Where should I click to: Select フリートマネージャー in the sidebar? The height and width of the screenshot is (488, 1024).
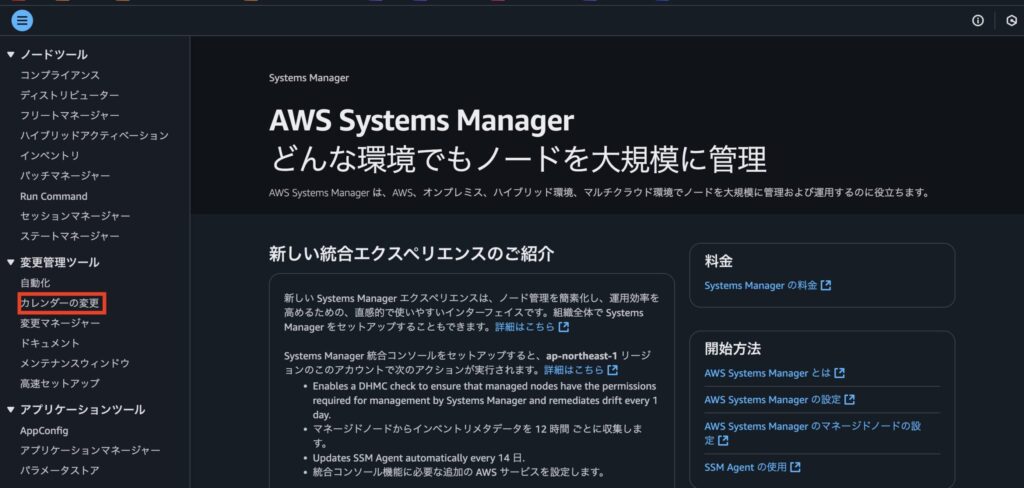click(70, 116)
